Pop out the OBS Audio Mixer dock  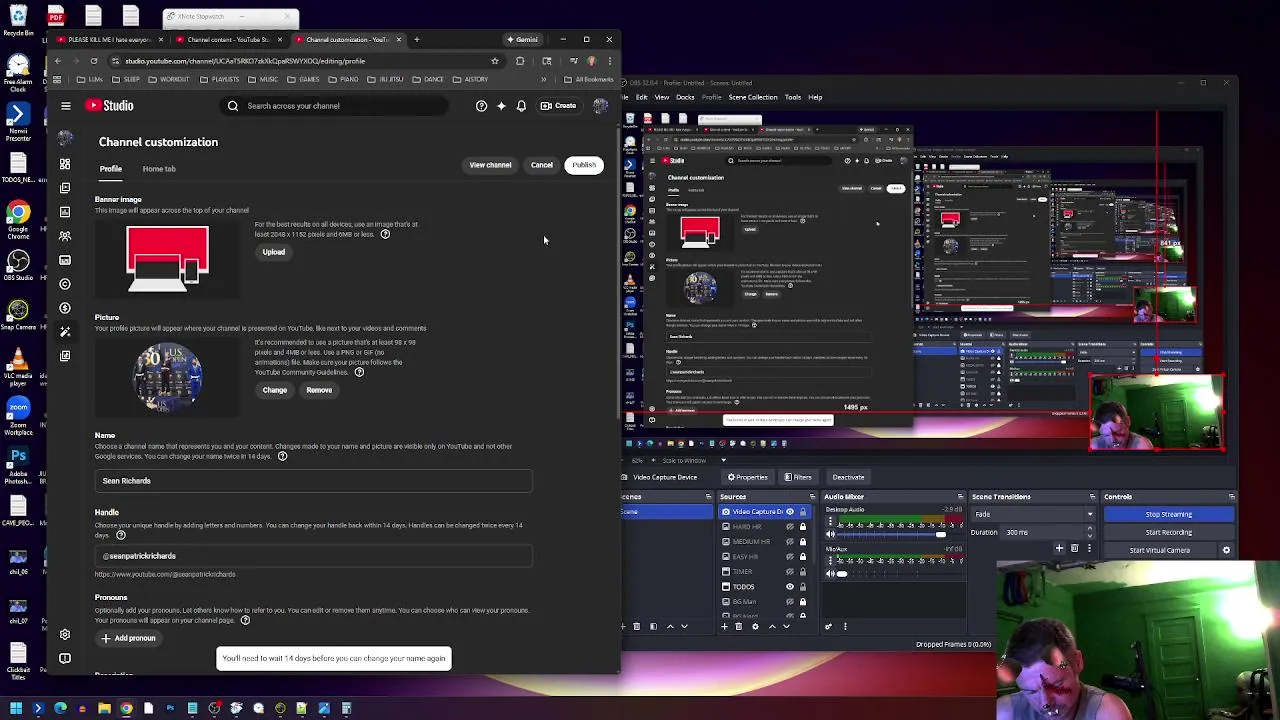click(960, 497)
